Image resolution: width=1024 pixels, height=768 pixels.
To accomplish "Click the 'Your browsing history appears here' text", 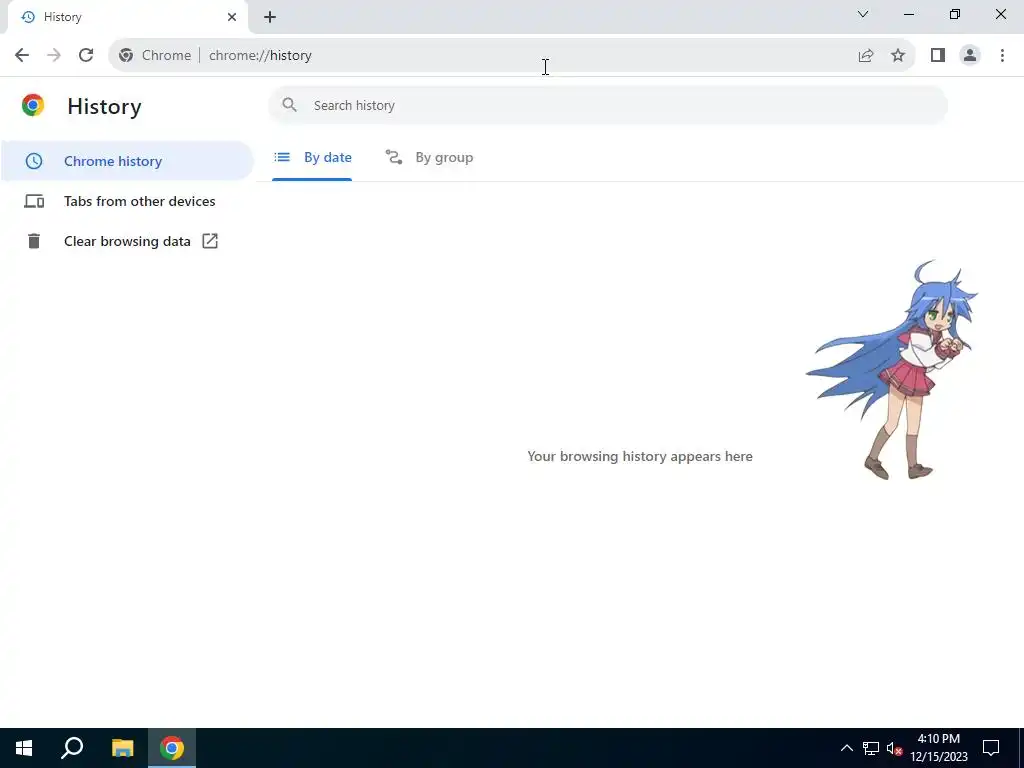I will pyautogui.click(x=640, y=456).
